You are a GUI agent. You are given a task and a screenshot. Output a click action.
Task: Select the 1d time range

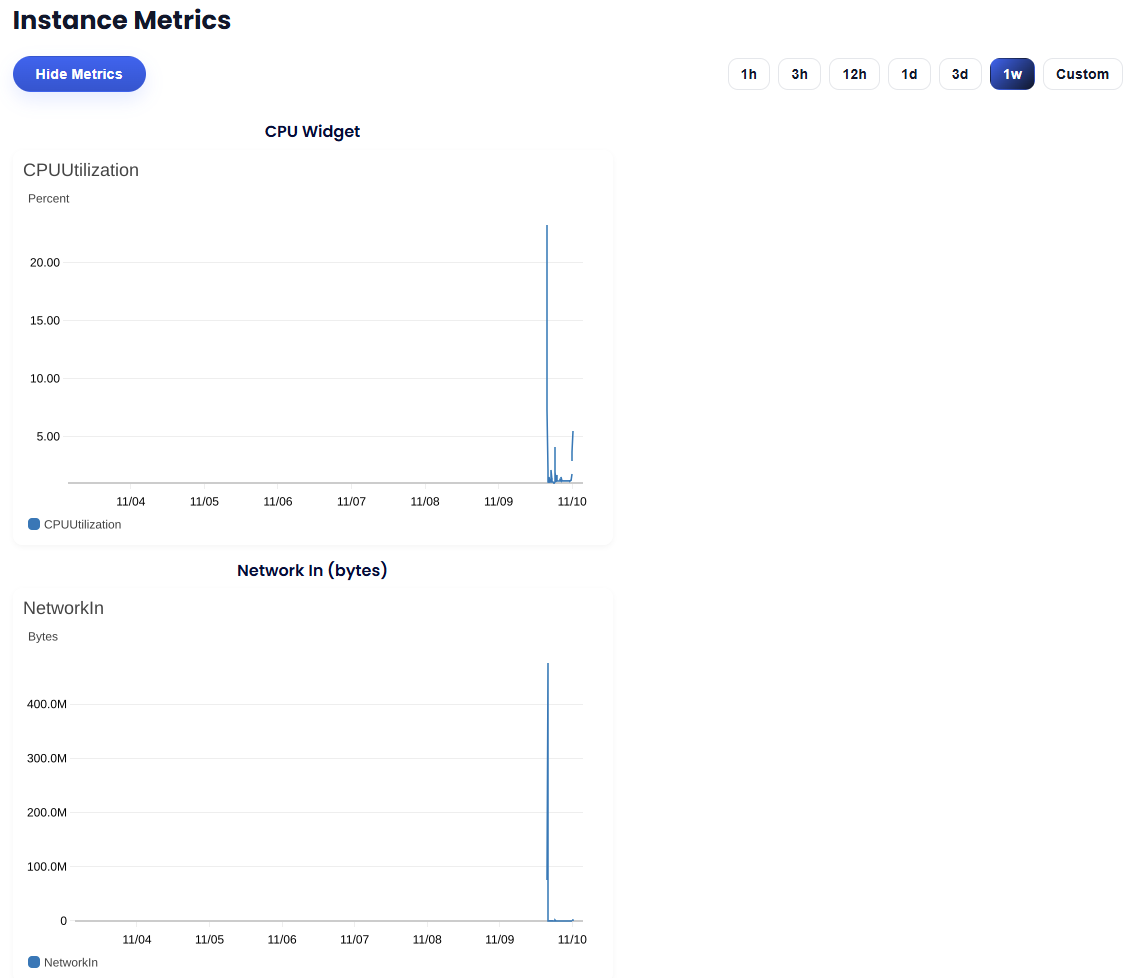coord(909,73)
